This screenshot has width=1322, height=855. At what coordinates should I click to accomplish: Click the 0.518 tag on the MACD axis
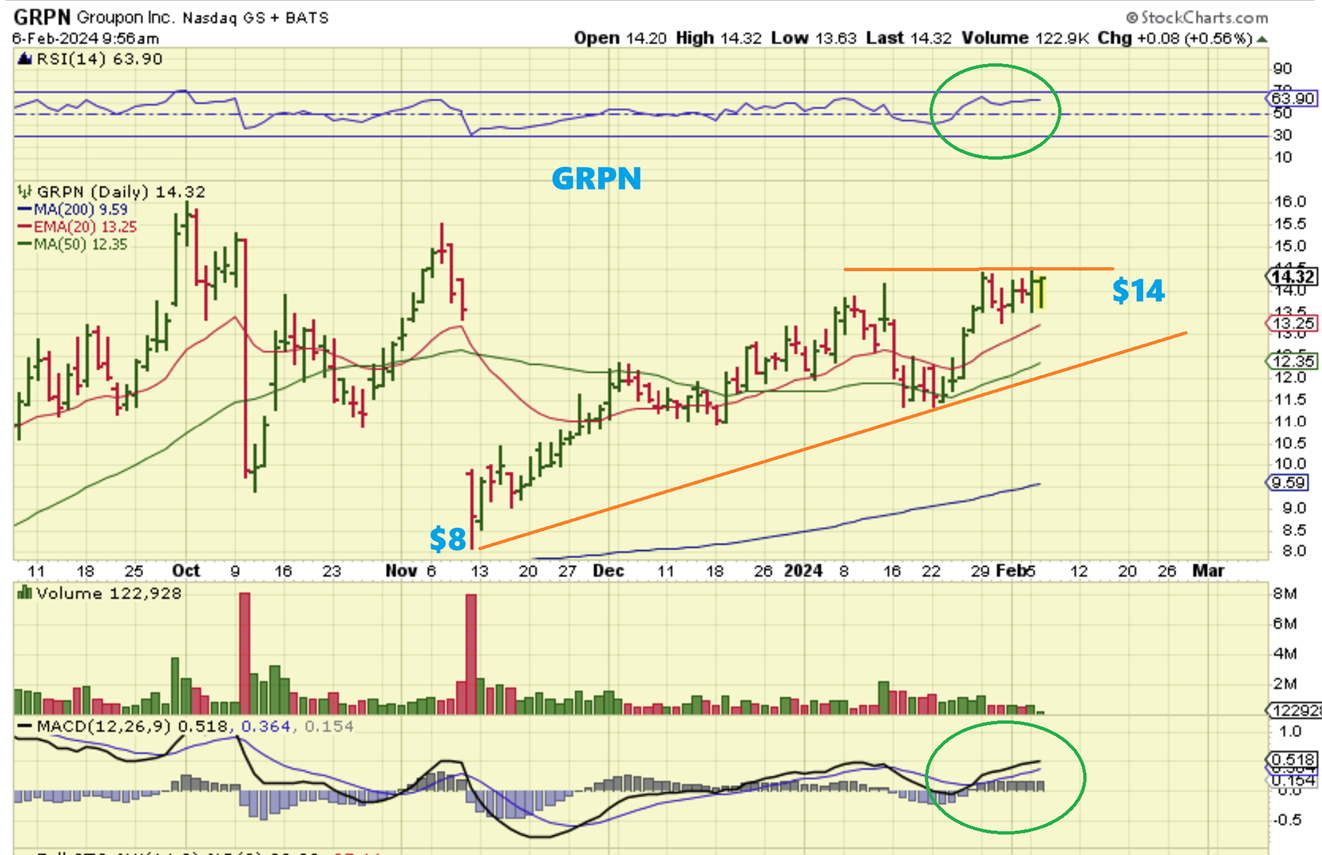pyautogui.click(x=1291, y=760)
